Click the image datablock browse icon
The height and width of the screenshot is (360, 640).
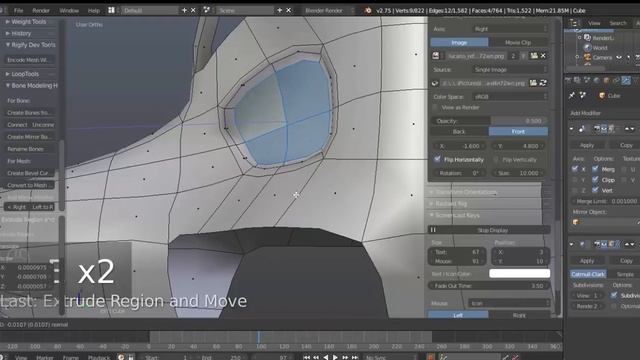click(436, 56)
